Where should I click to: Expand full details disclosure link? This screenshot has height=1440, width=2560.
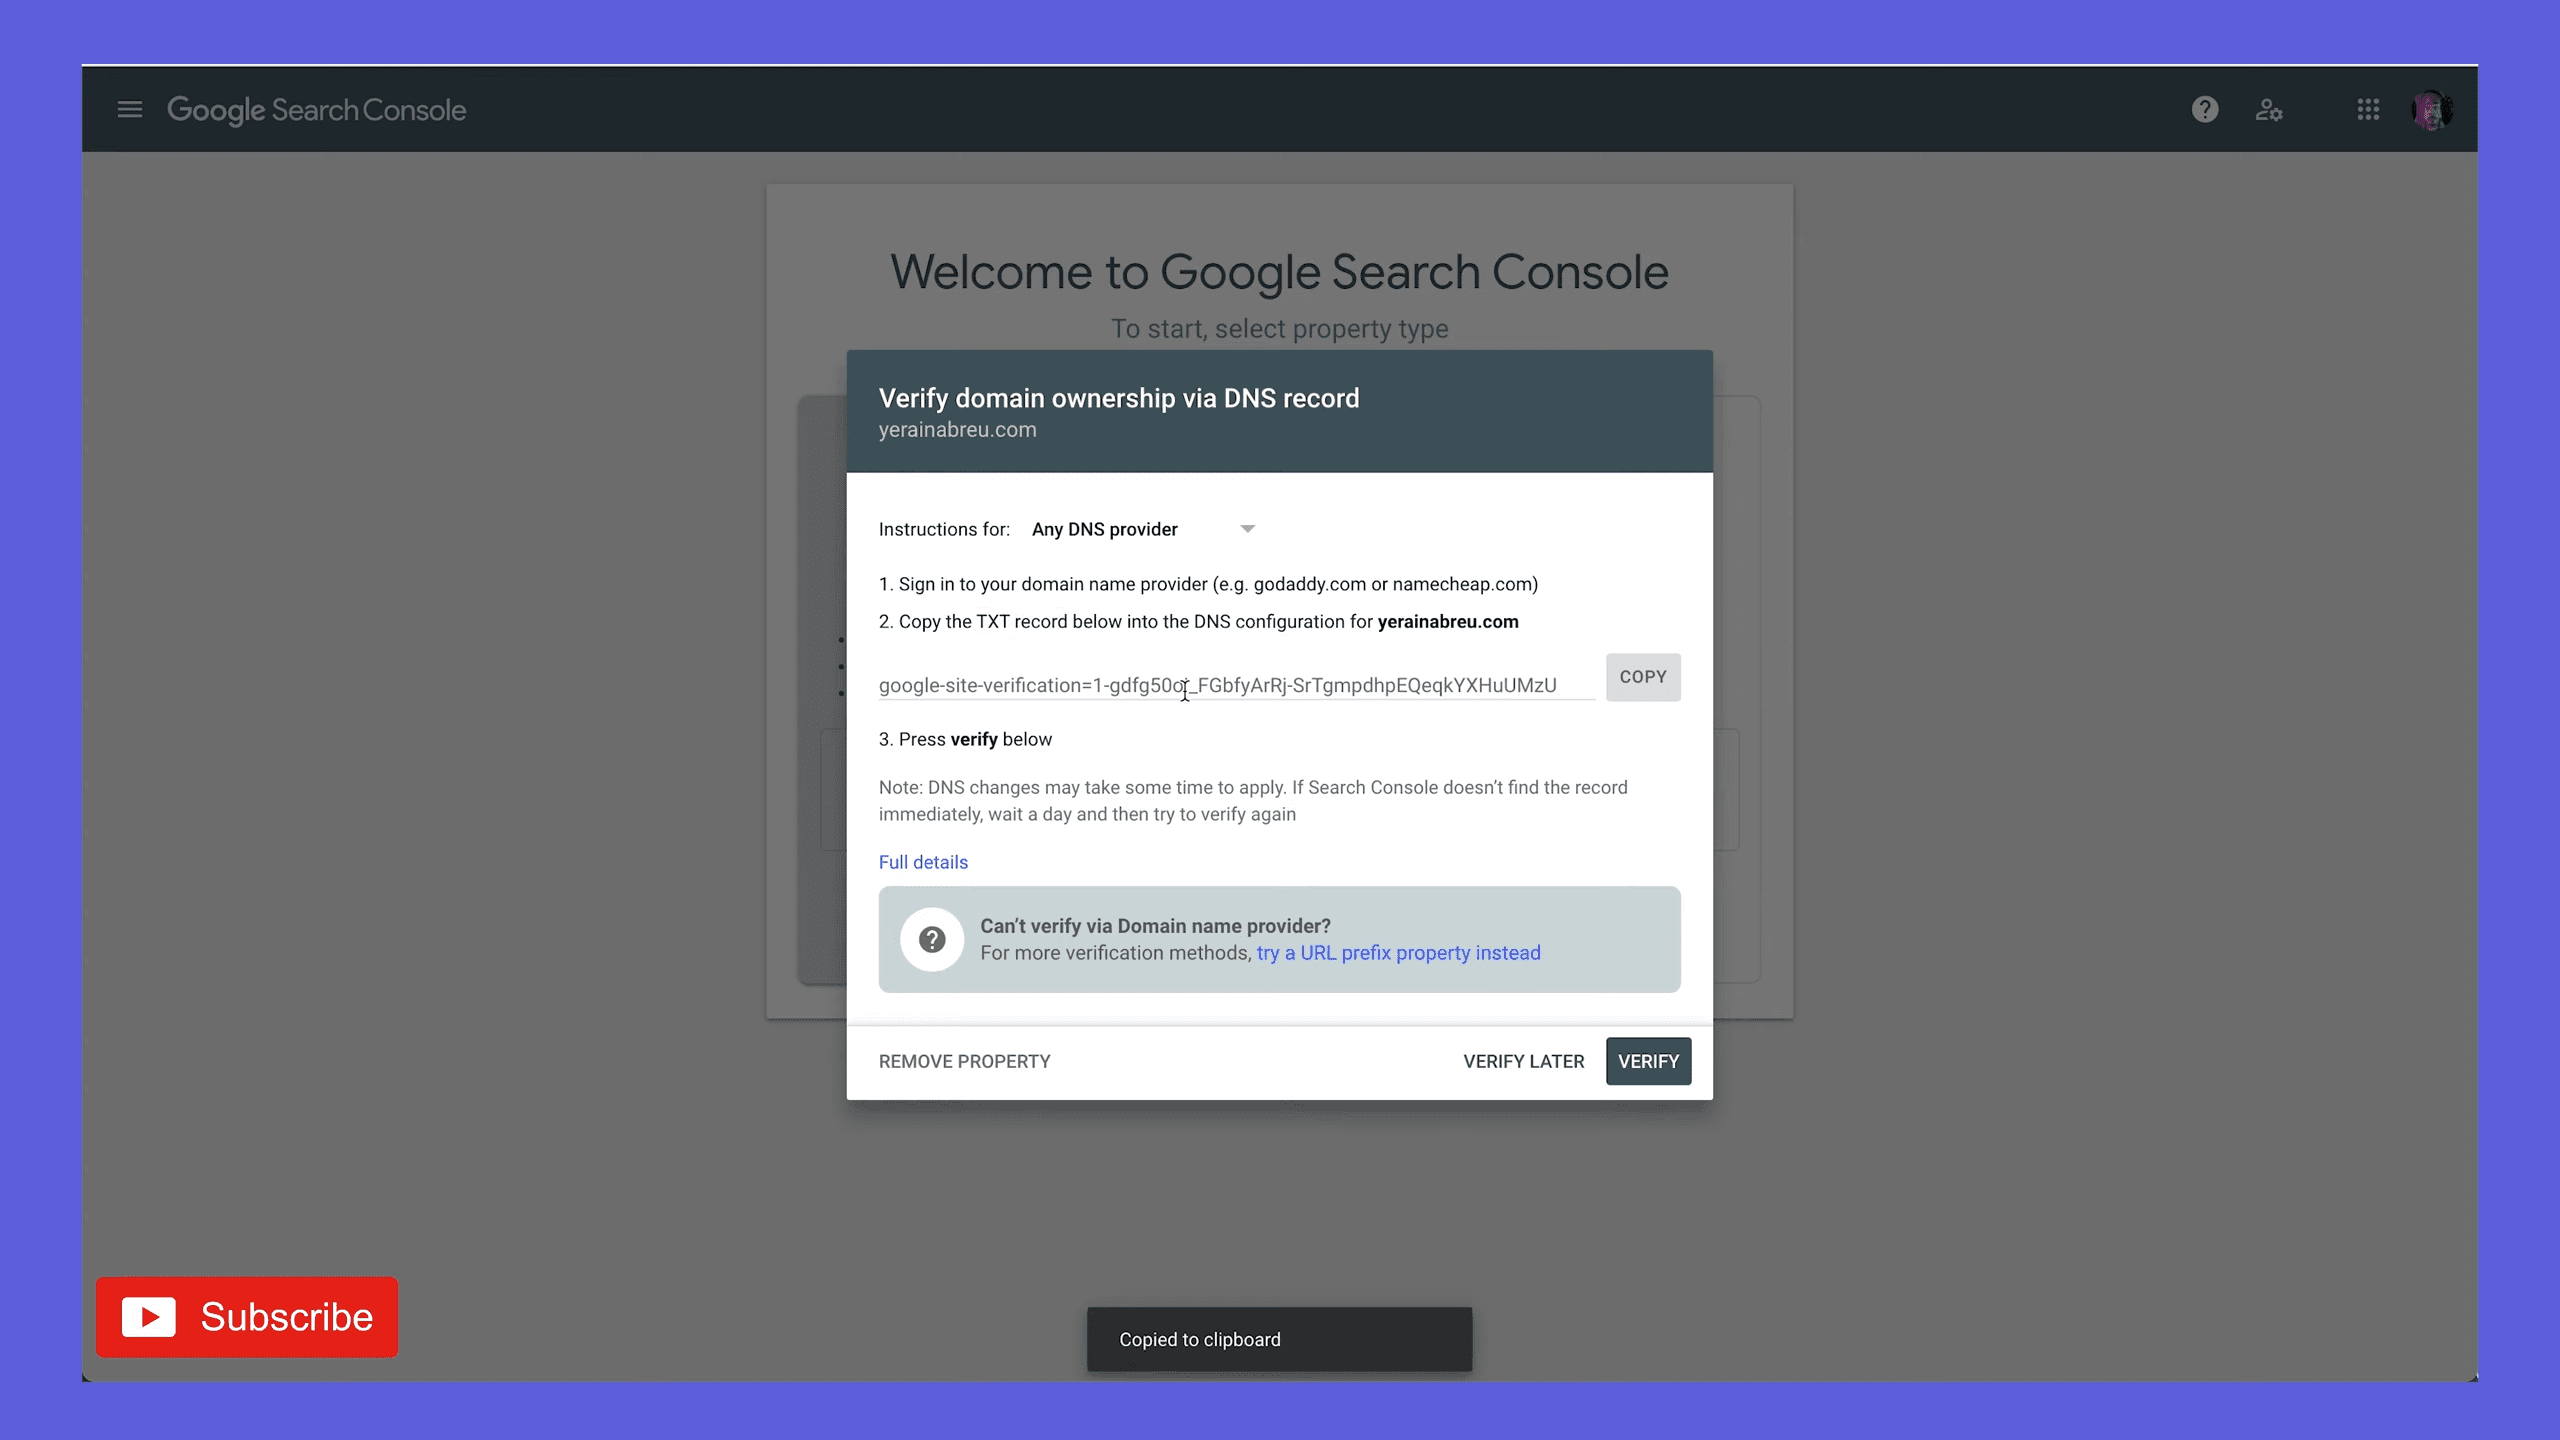click(923, 862)
